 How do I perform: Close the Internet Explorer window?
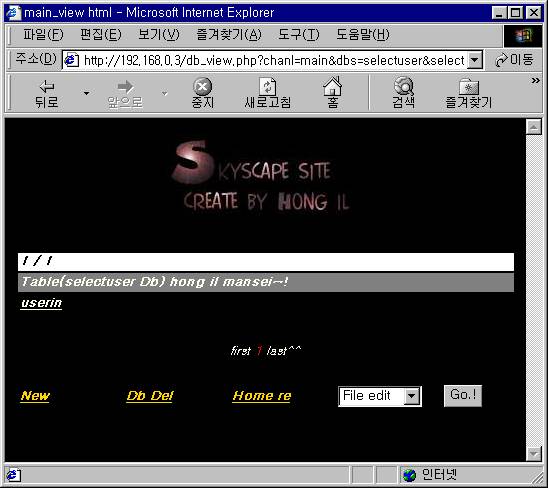coord(534,13)
